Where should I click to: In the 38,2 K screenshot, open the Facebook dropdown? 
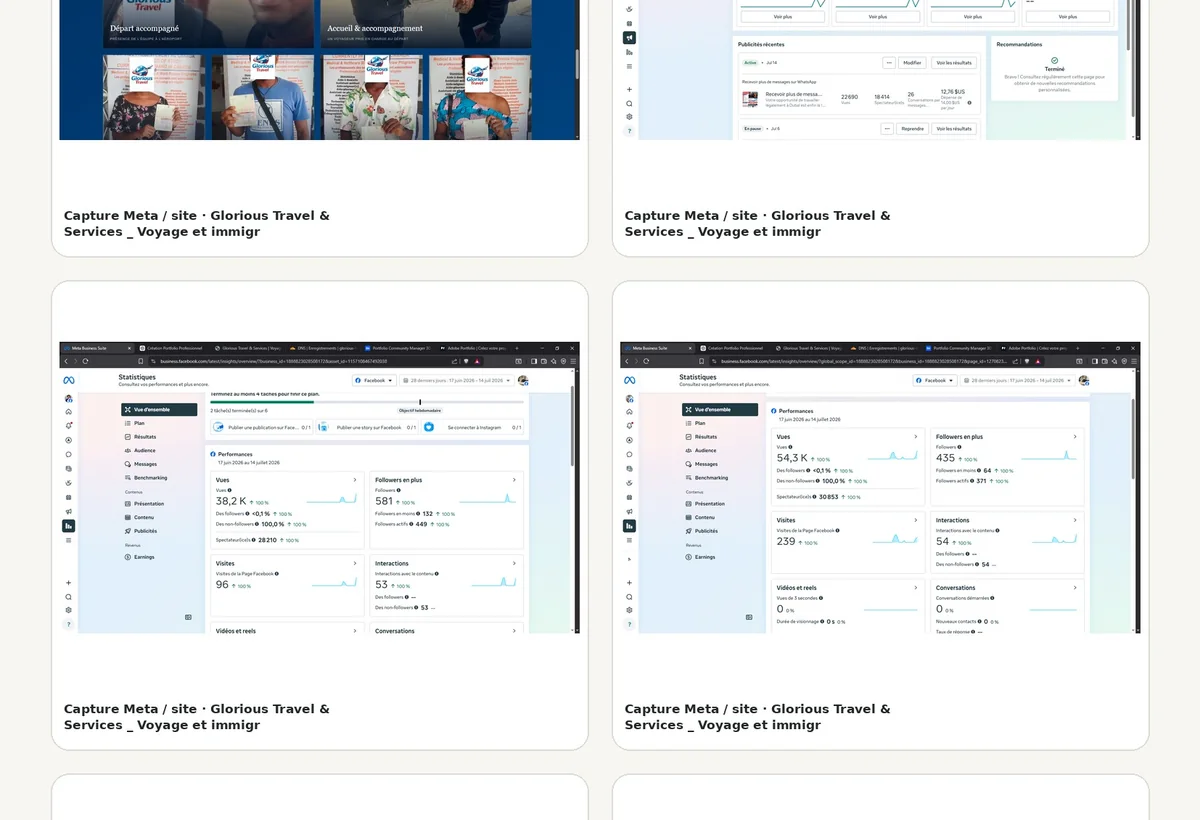tap(374, 381)
